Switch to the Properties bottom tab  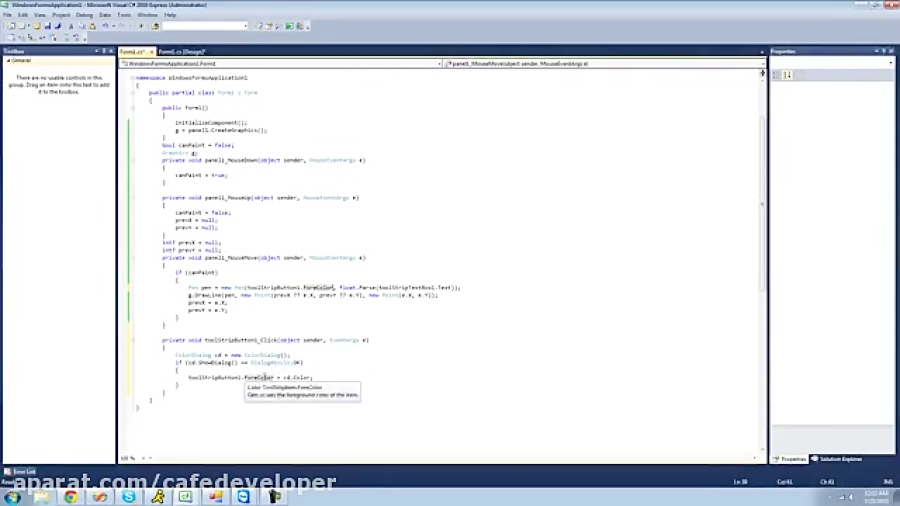point(790,459)
